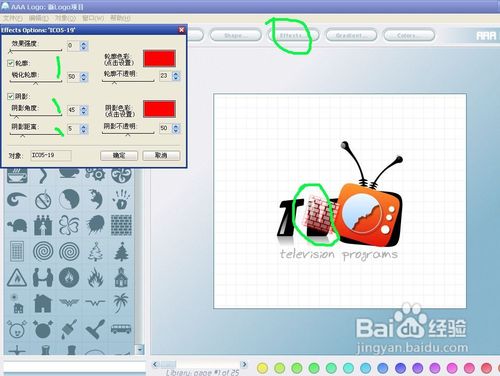
Task: Confirm with the 确定 button
Action: [x=119, y=155]
